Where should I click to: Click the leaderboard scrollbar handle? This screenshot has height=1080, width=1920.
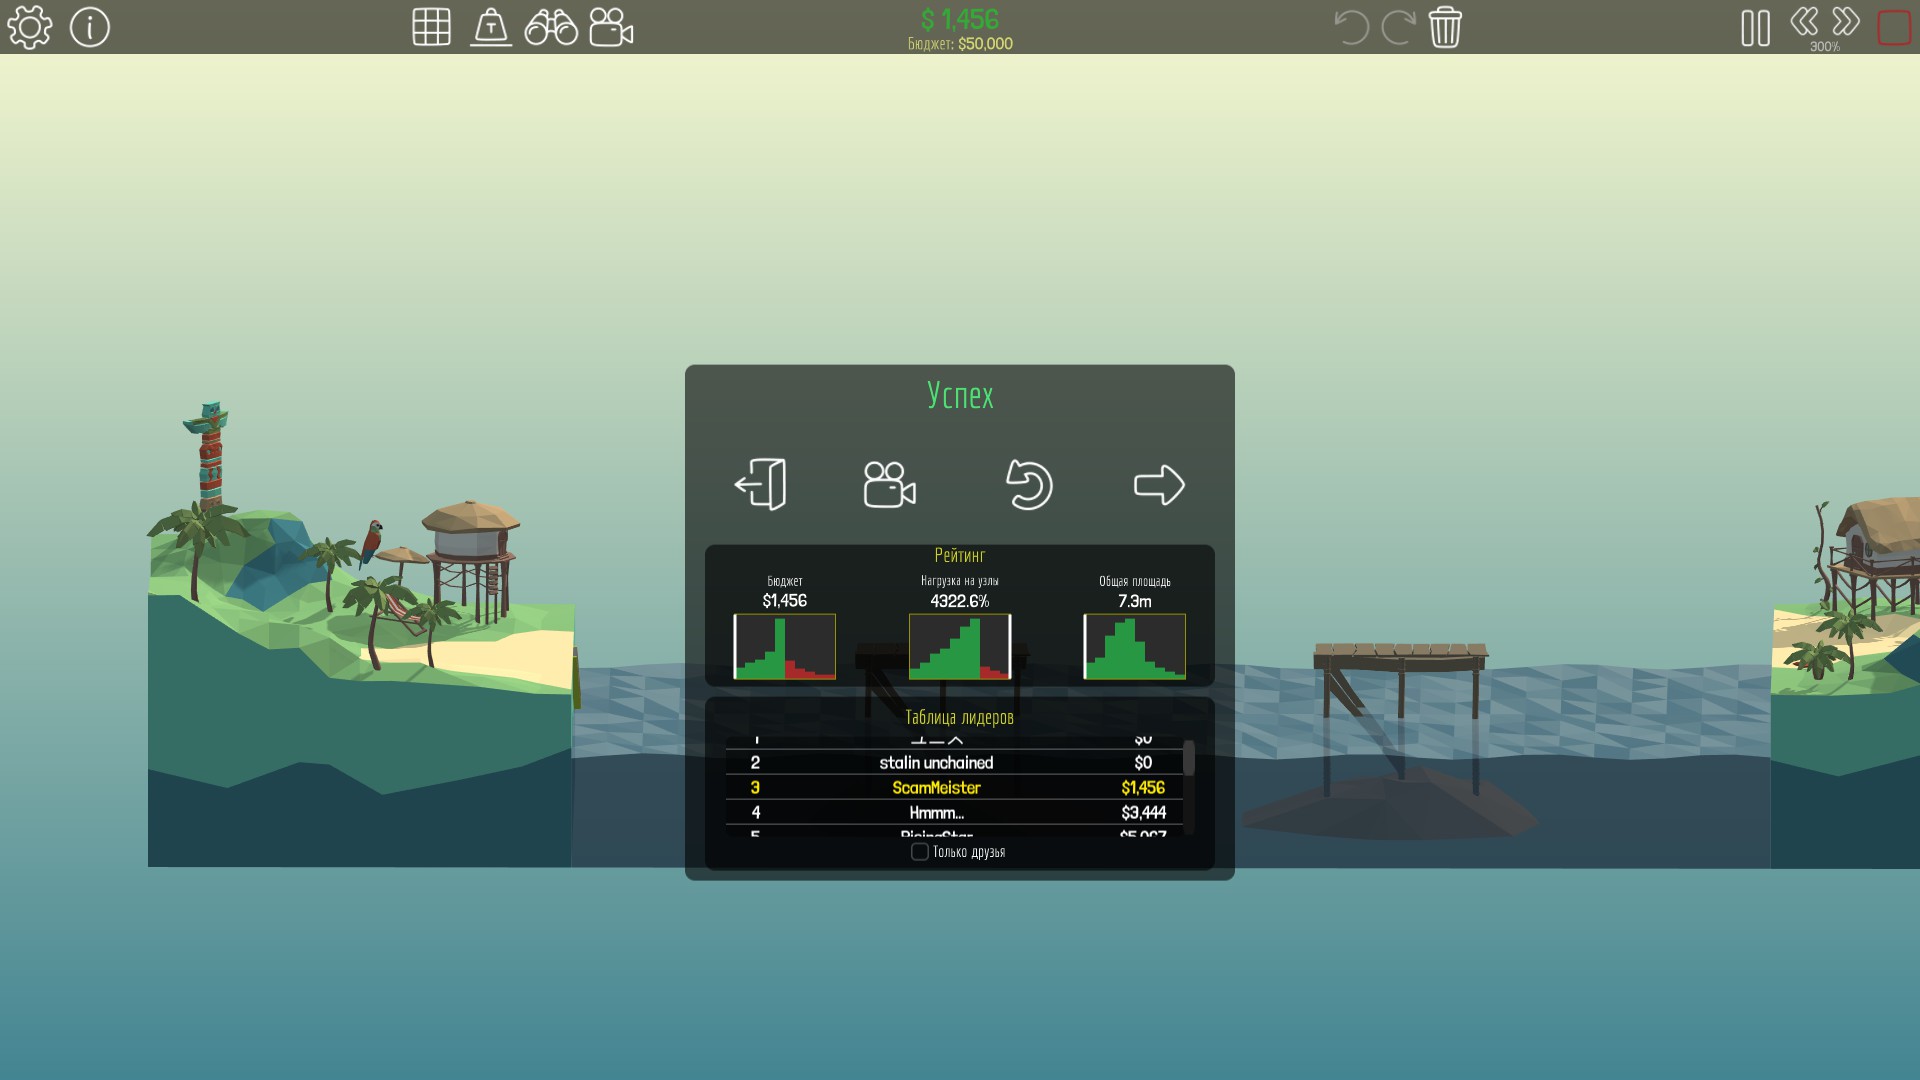pos(1189,758)
